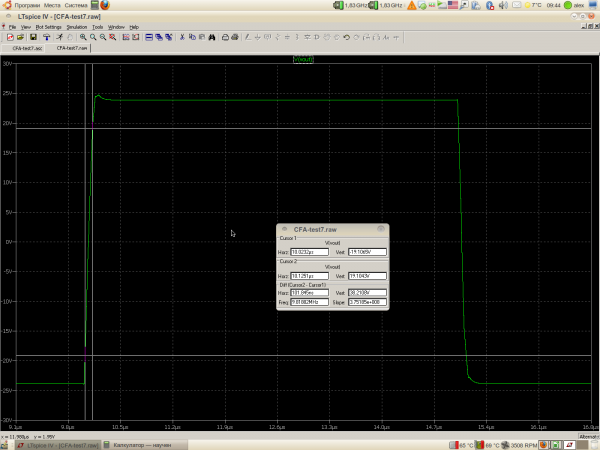This screenshot has width=600, height=450.
Task: Run simulation with the running man icon
Action: (x=59, y=37)
